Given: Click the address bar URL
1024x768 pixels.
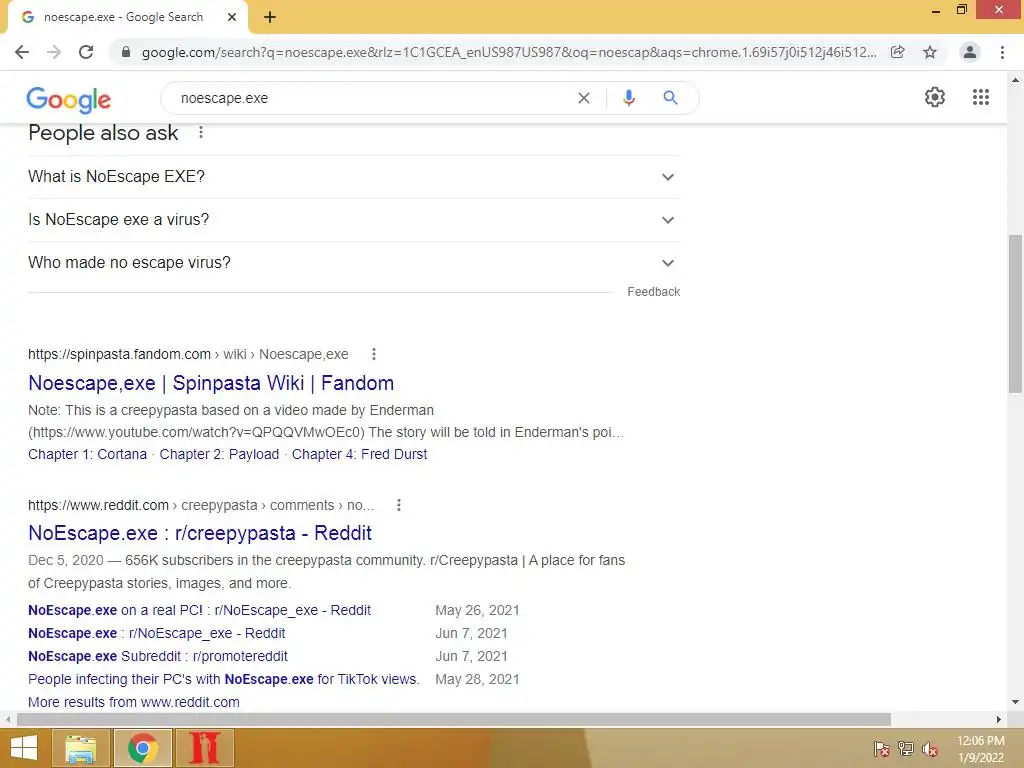Looking at the screenshot, I should [x=509, y=52].
